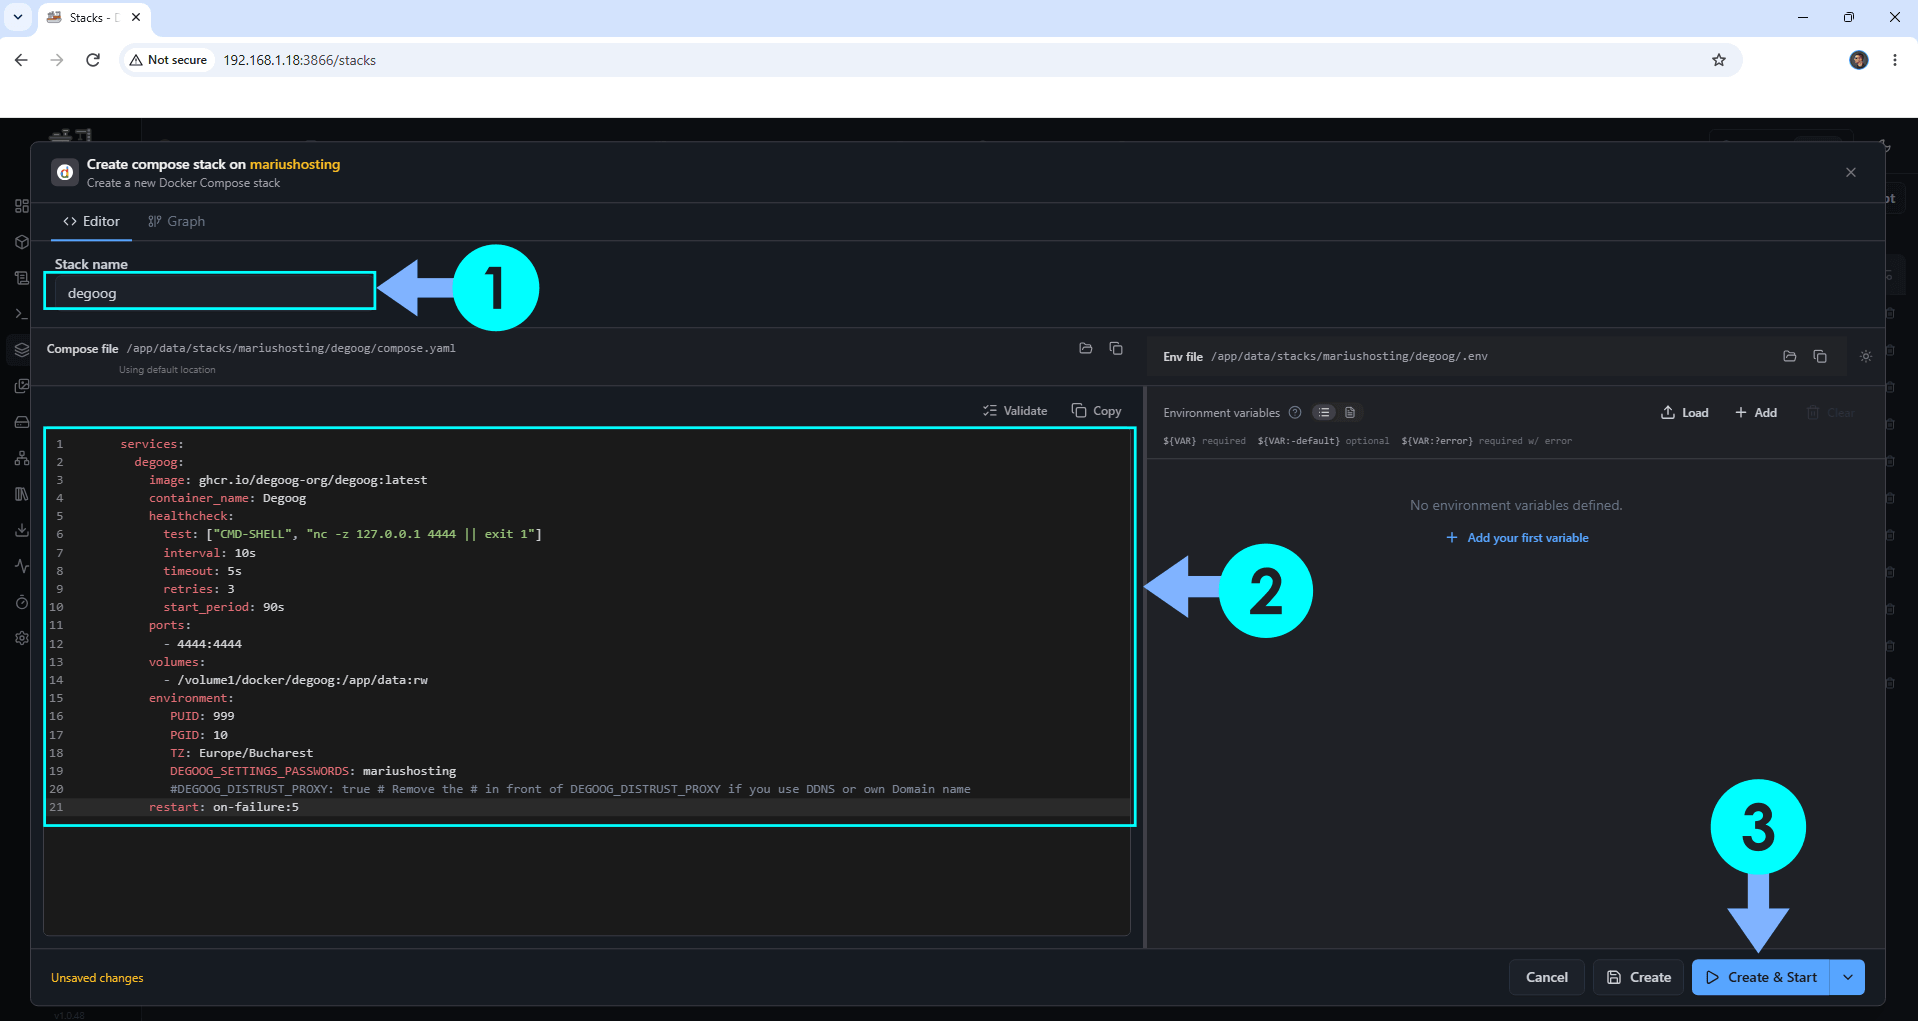This screenshot has height=1021, width=1918.
Task: Copy the env file path icon
Action: click(1820, 356)
